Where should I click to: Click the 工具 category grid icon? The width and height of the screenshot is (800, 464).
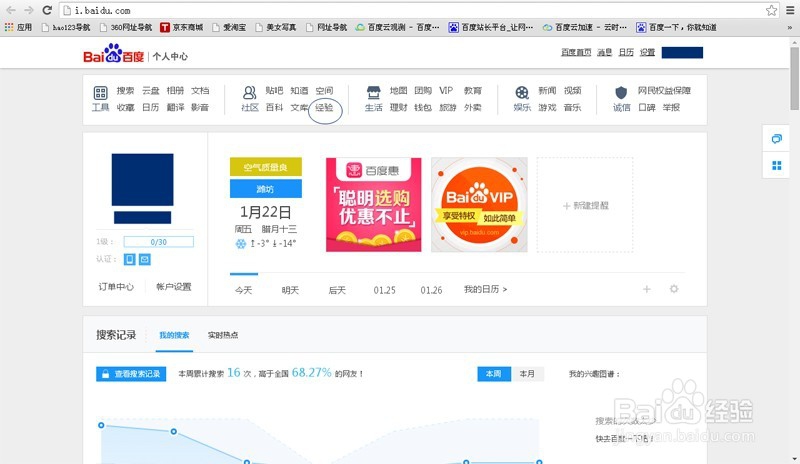101,92
